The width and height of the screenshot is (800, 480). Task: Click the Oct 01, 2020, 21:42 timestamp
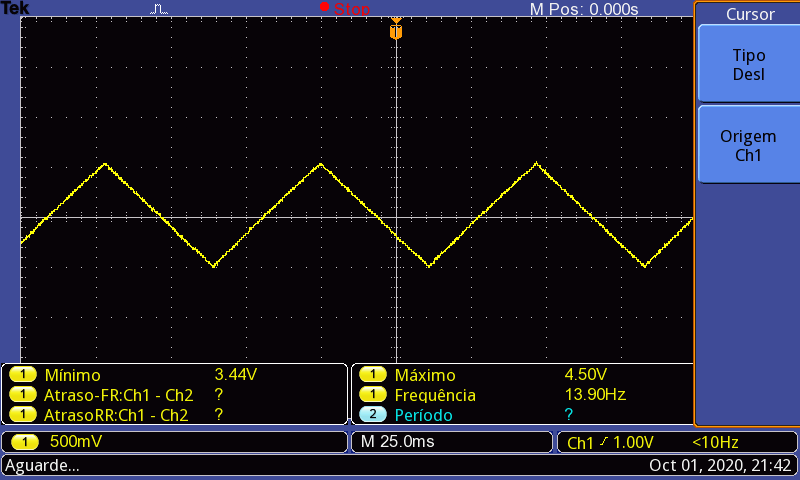coord(719,466)
